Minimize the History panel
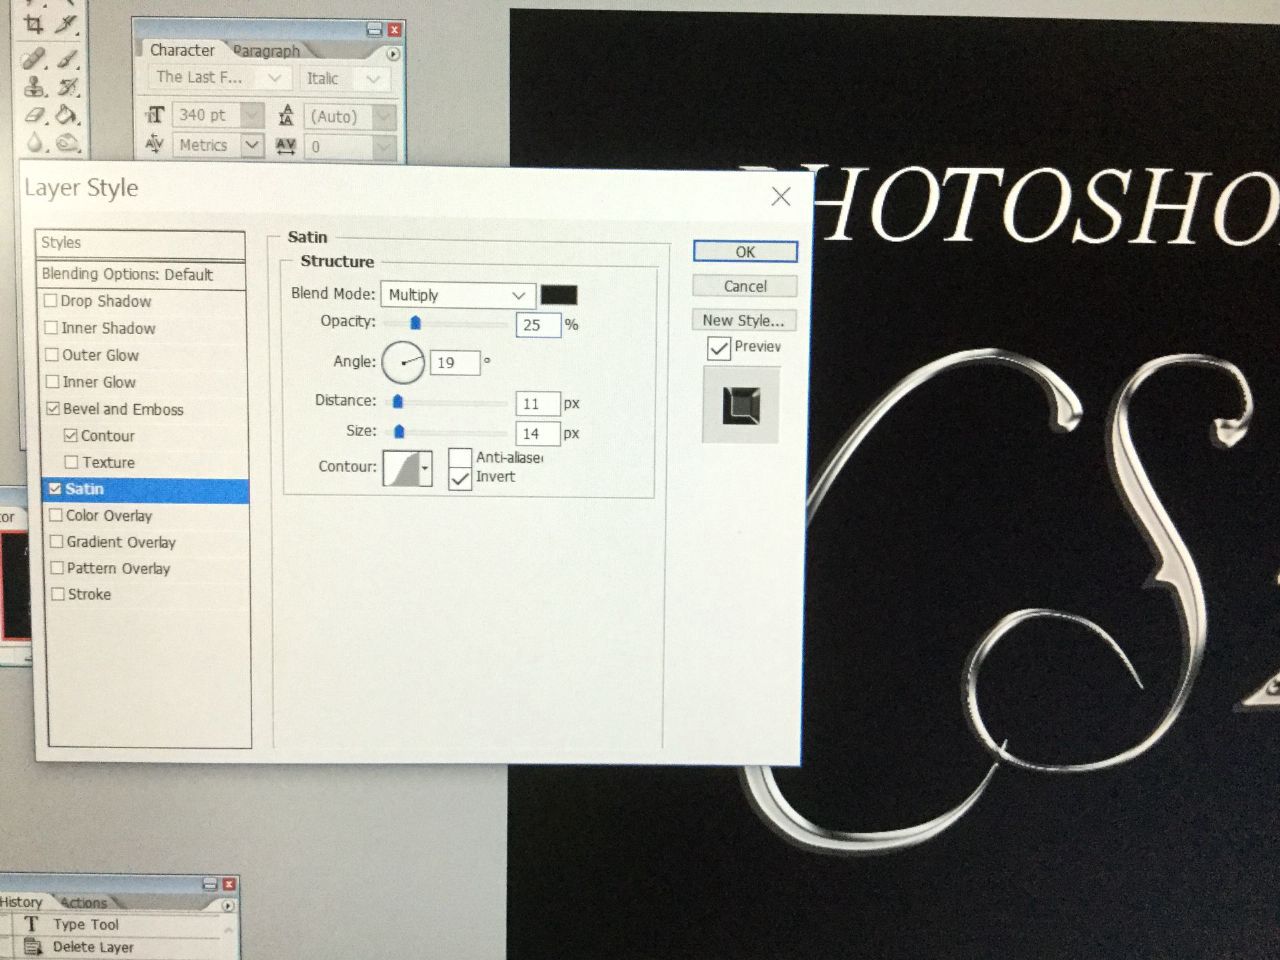Viewport: 1280px width, 960px height. point(210,884)
